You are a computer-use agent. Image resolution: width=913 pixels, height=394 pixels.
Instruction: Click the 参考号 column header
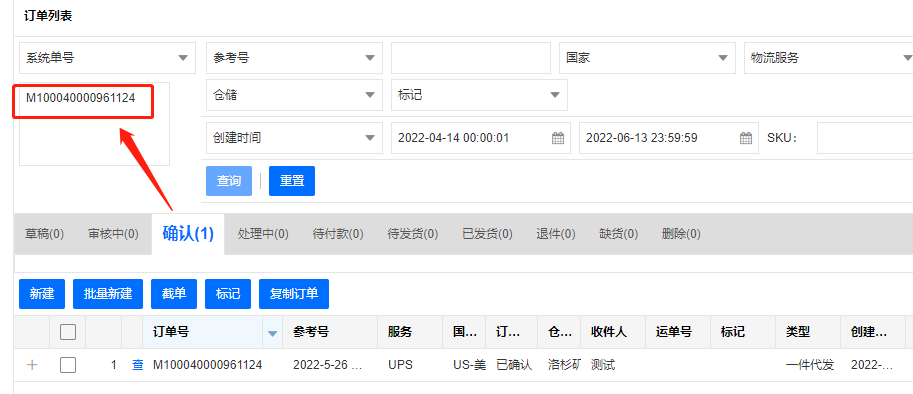(x=330, y=332)
